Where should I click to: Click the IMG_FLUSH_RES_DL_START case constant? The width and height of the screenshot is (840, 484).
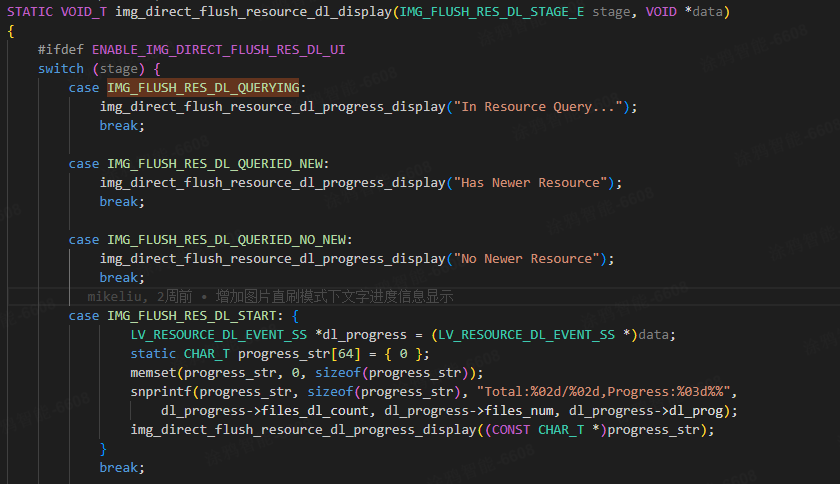click(x=185, y=316)
